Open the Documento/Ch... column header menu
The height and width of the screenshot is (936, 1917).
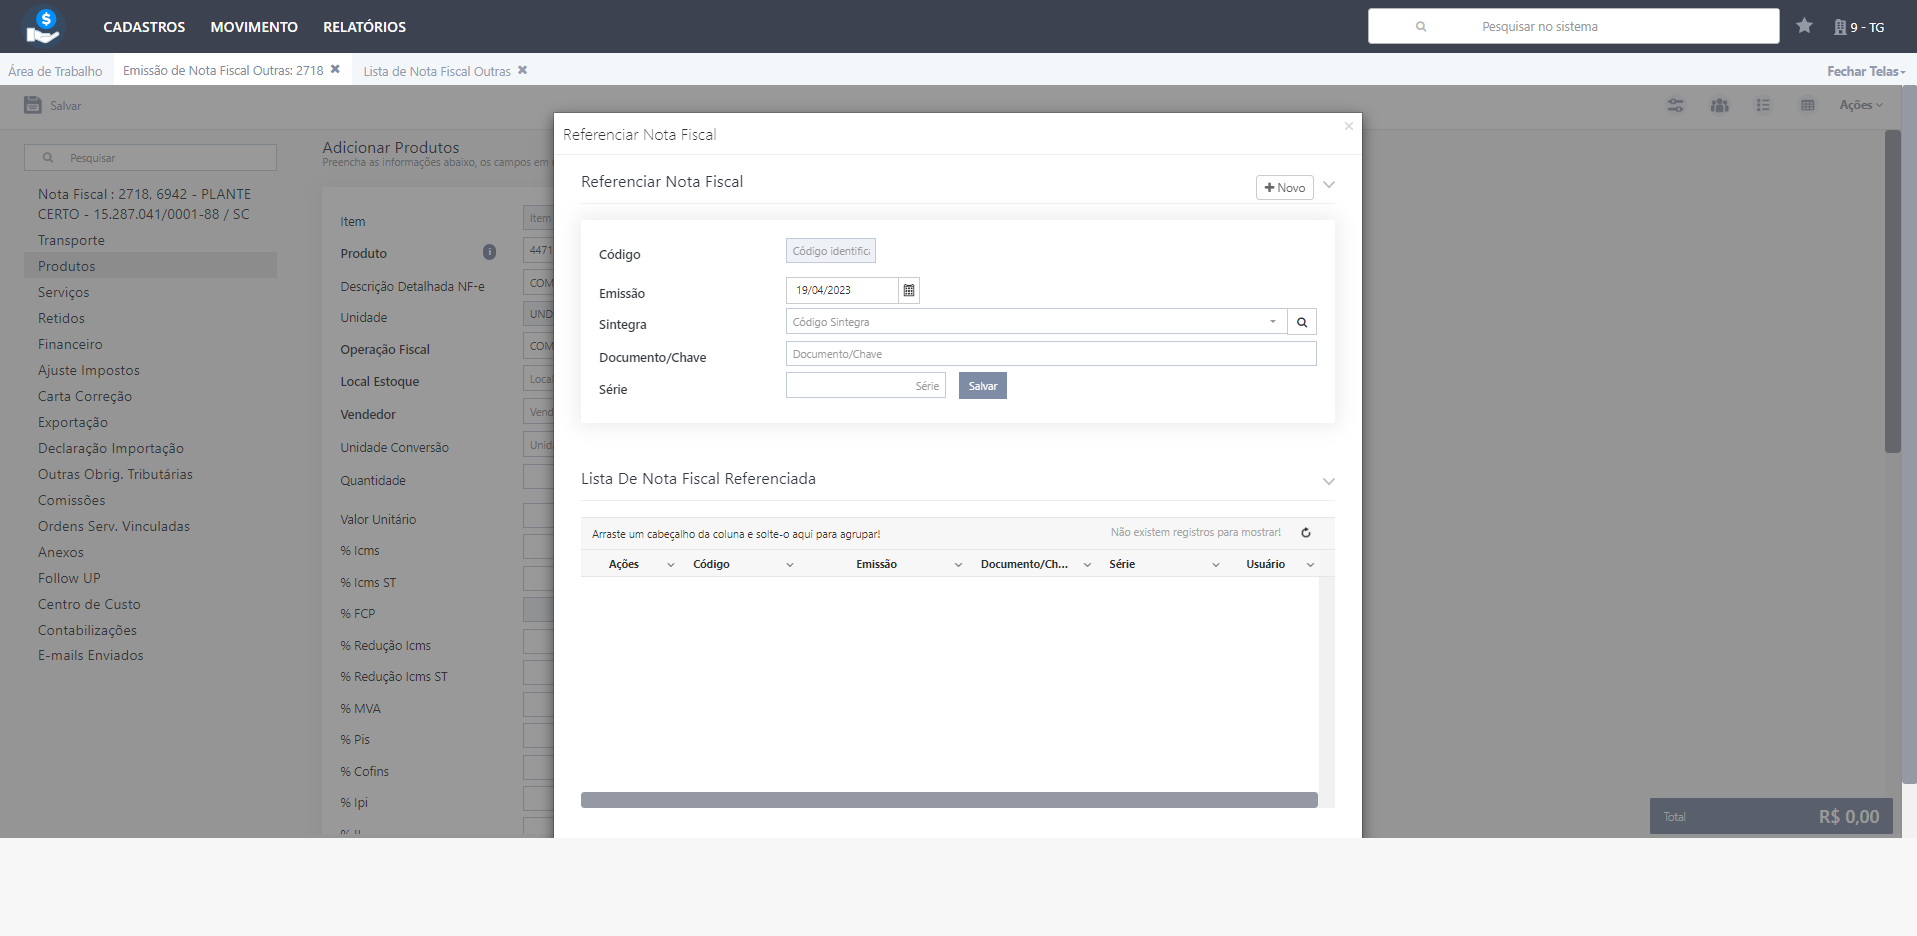click(1087, 565)
